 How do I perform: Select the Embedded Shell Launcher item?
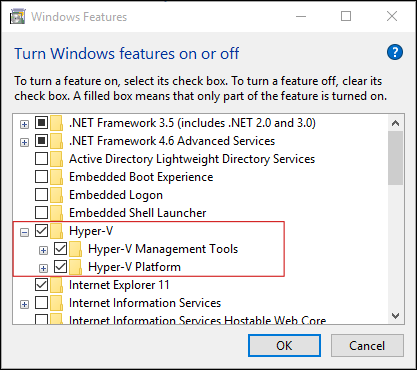click(x=138, y=213)
